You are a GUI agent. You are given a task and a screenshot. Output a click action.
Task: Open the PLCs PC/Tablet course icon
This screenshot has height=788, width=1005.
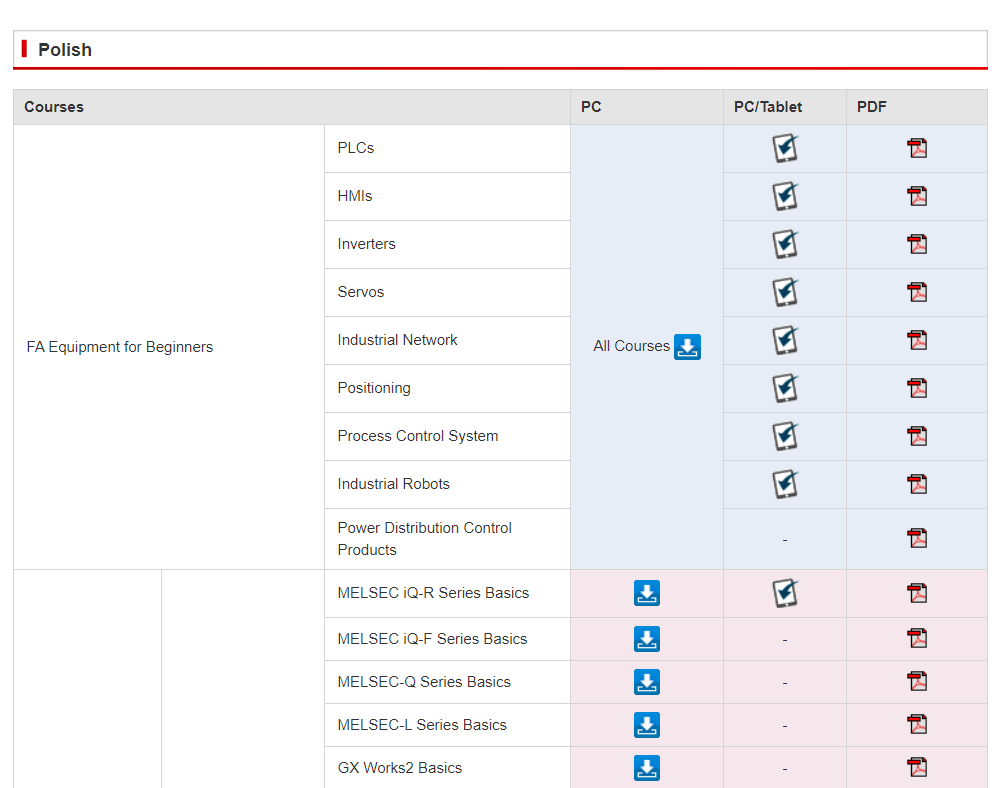[785, 149]
